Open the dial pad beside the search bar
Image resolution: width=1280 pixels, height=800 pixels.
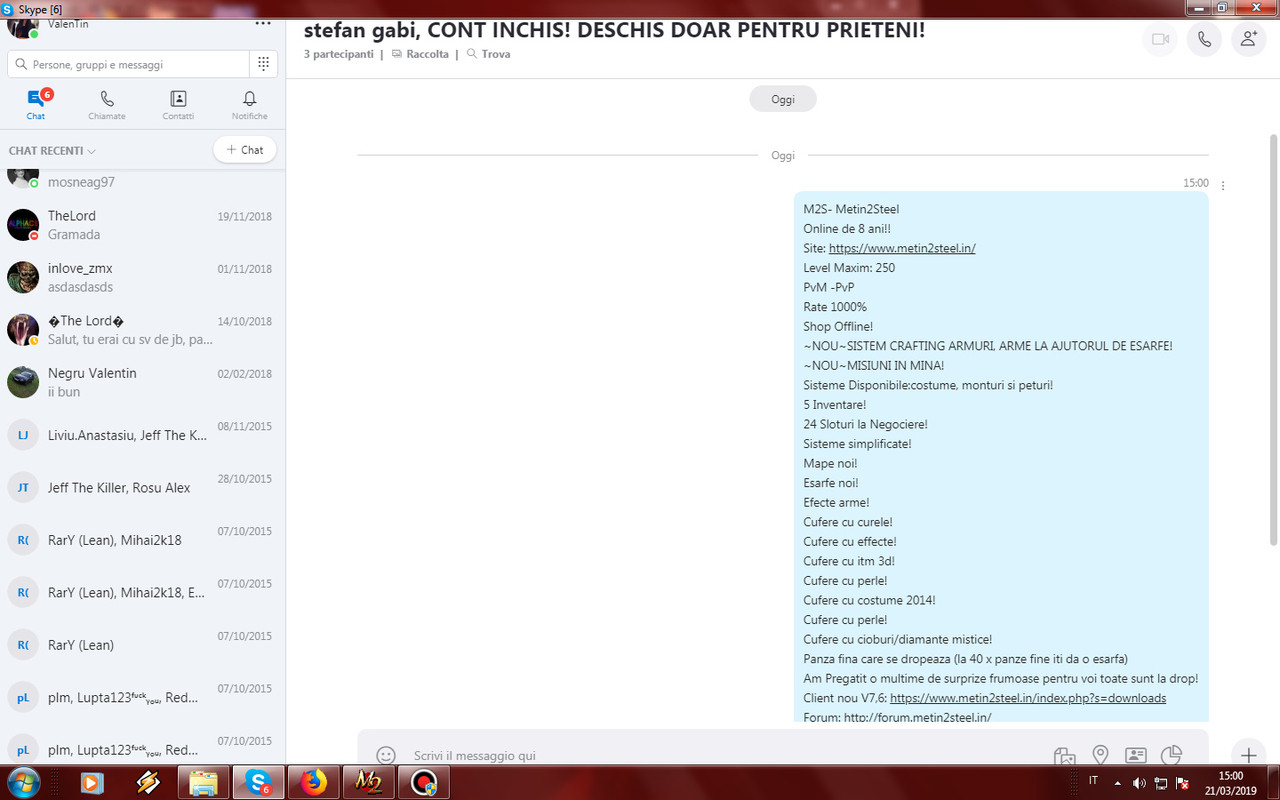[263, 63]
